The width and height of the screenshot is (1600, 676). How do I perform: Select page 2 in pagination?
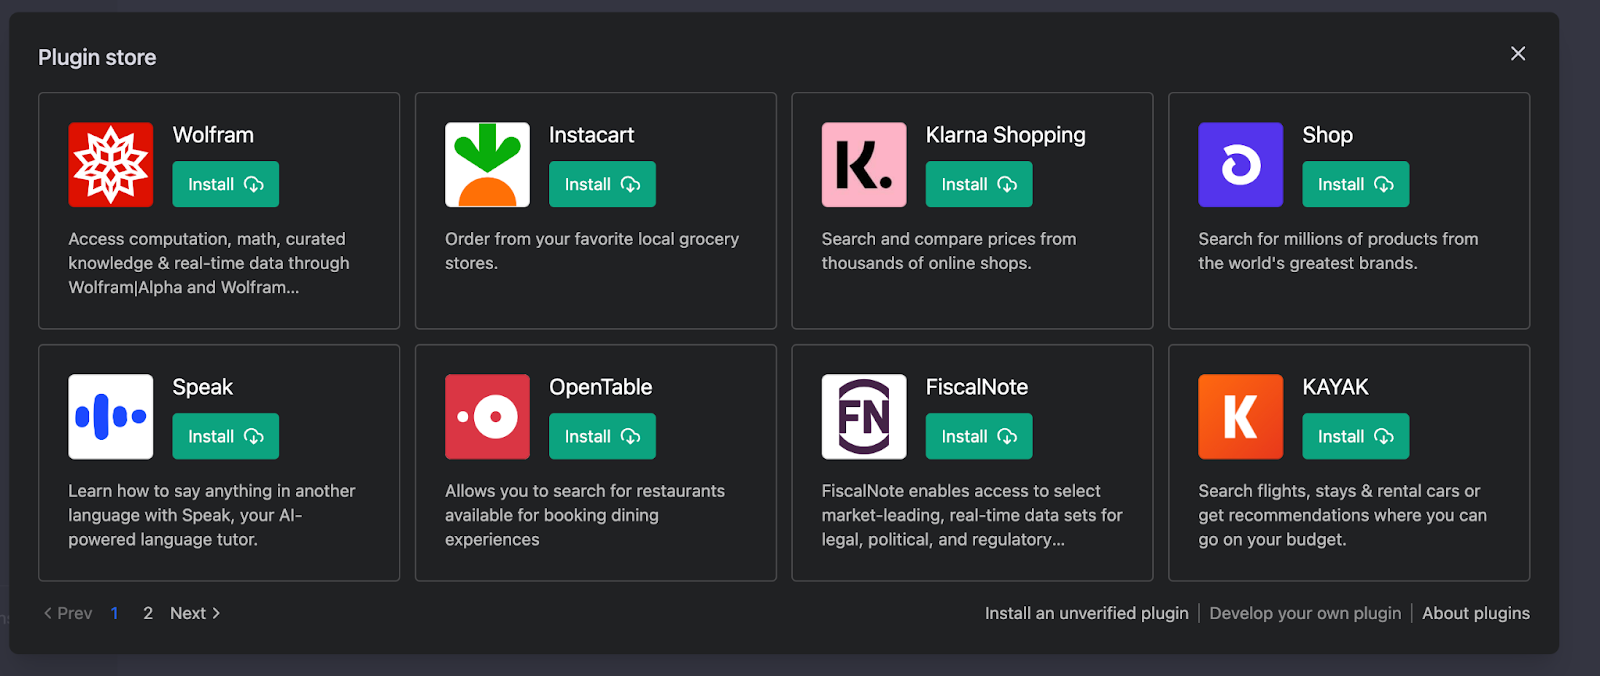(x=148, y=613)
